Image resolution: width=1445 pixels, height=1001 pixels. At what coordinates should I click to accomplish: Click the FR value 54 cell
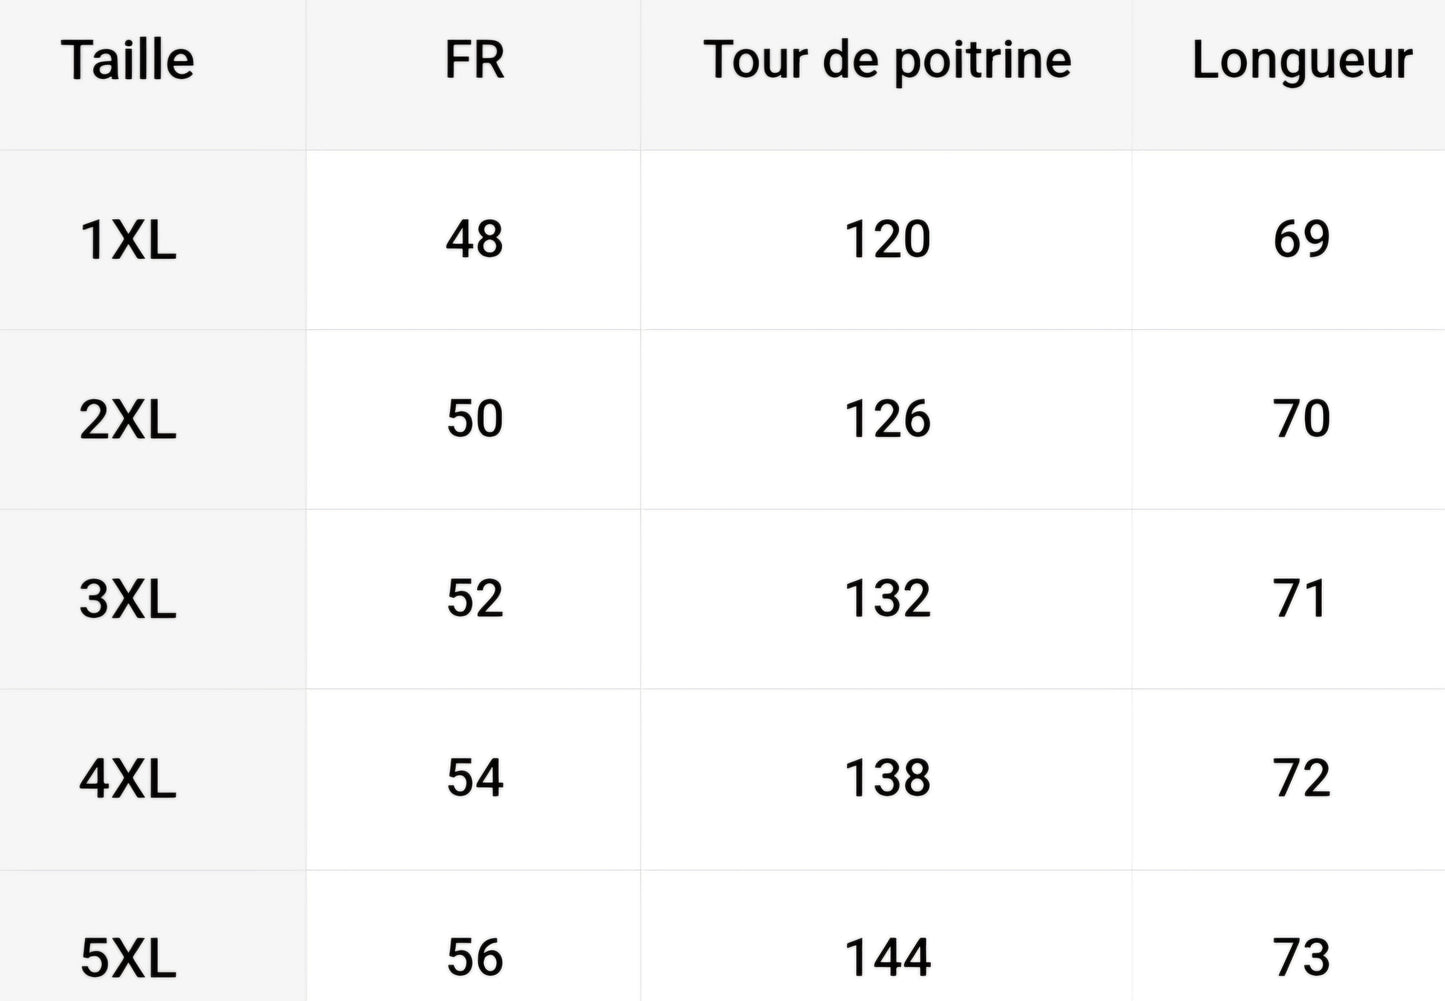474,778
